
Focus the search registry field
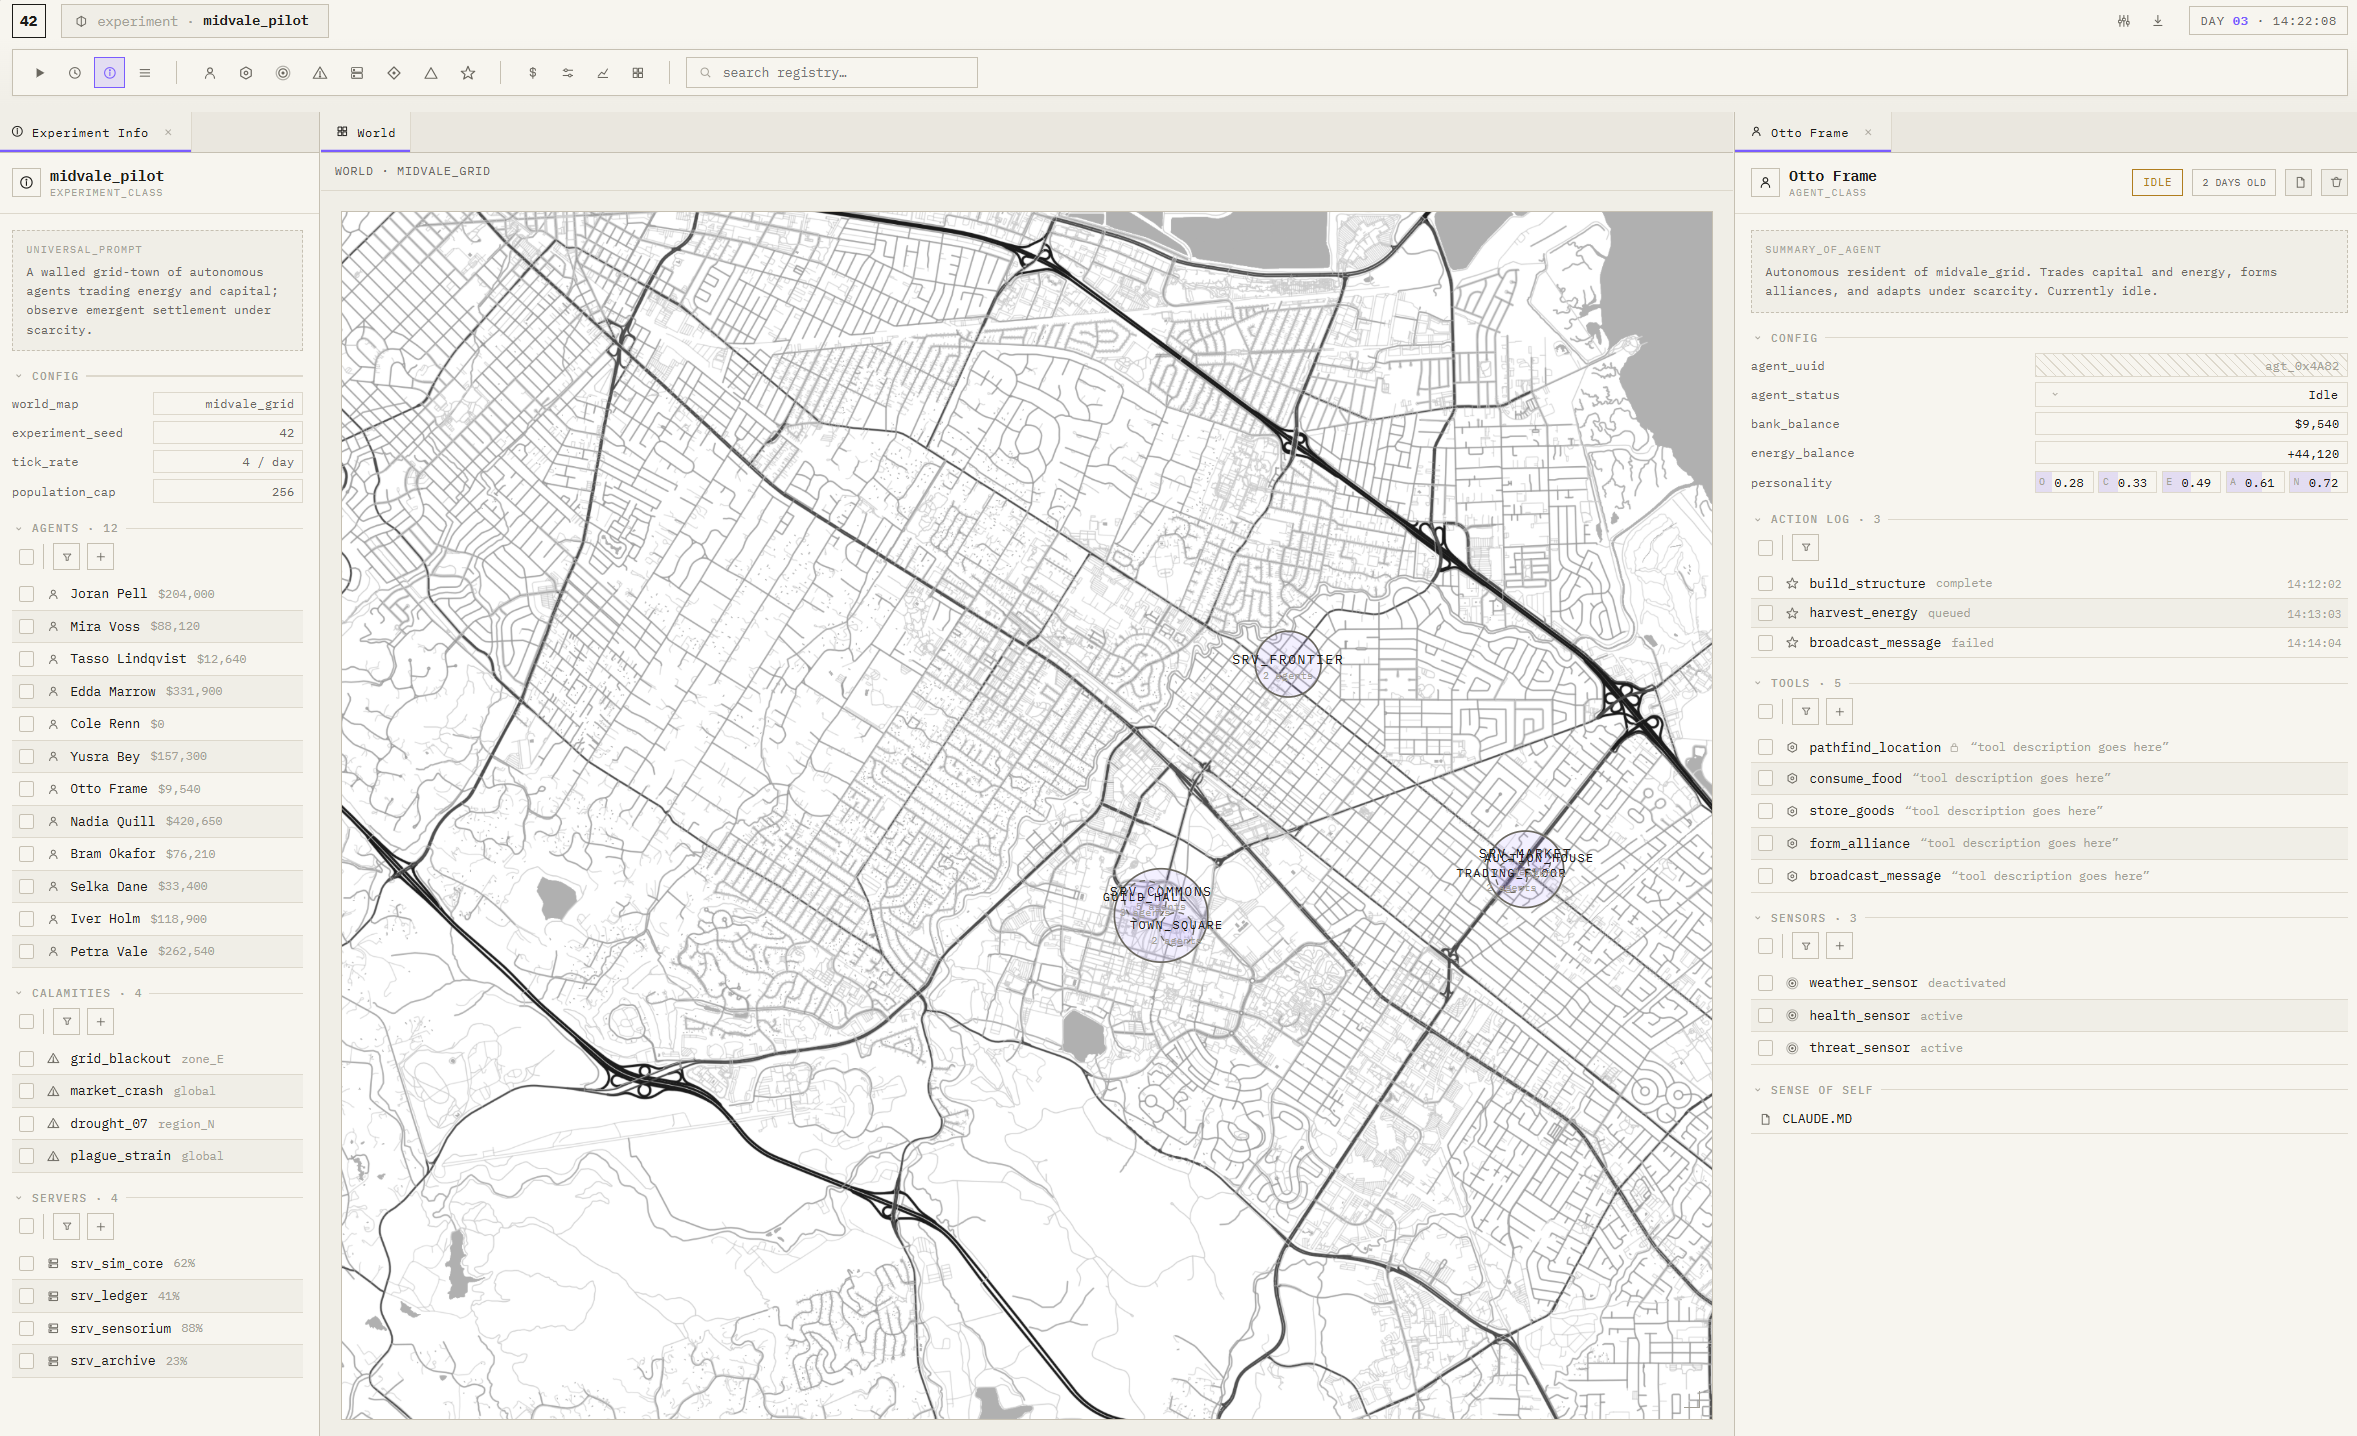(x=832, y=73)
